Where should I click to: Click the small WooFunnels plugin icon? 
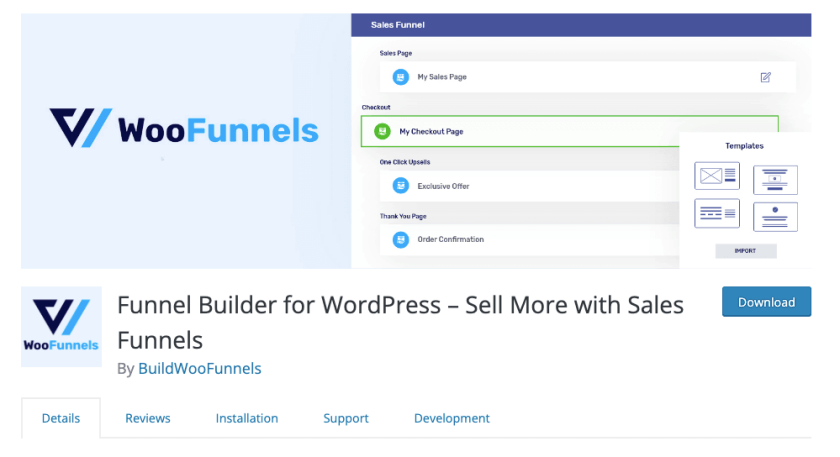coord(61,326)
